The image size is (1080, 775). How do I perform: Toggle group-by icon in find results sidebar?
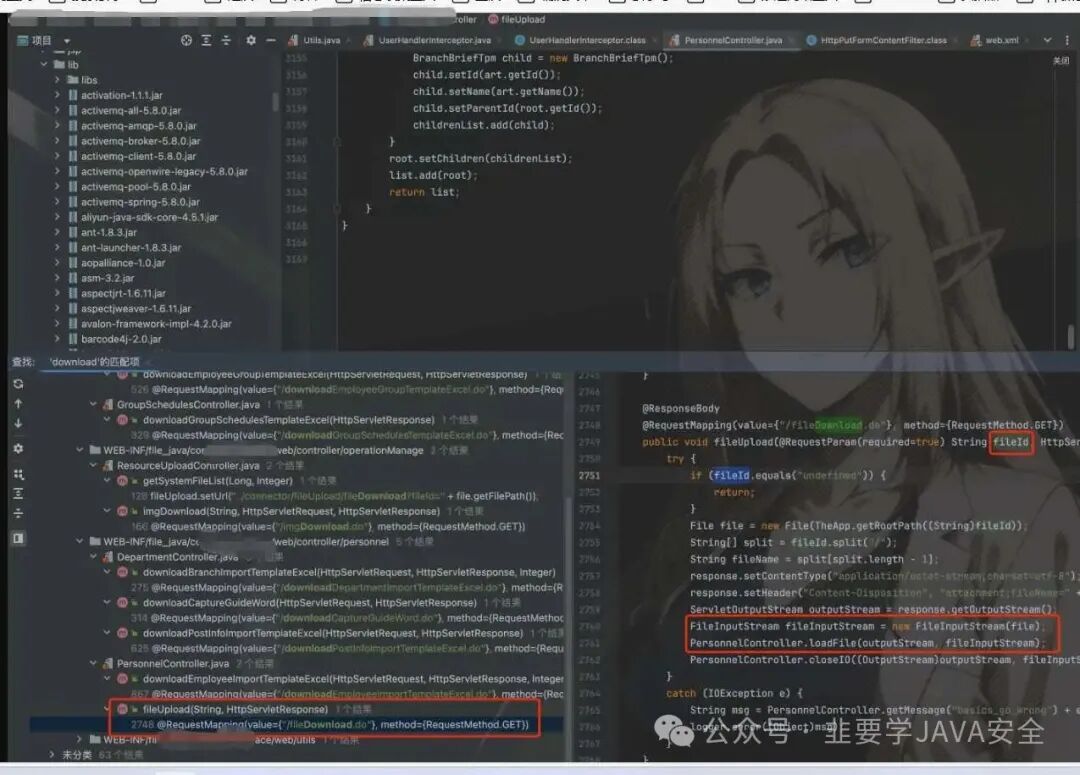tap(19, 474)
